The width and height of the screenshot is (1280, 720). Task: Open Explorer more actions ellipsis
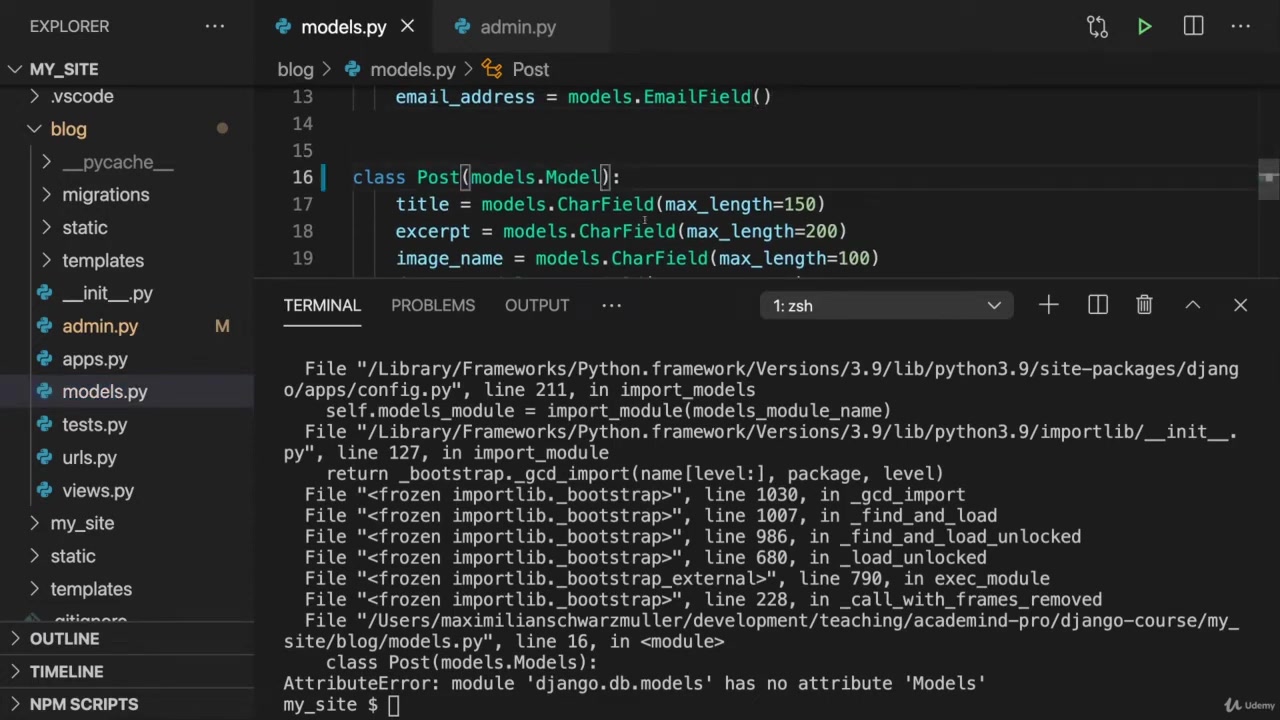pyautogui.click(x=215, y=27)
